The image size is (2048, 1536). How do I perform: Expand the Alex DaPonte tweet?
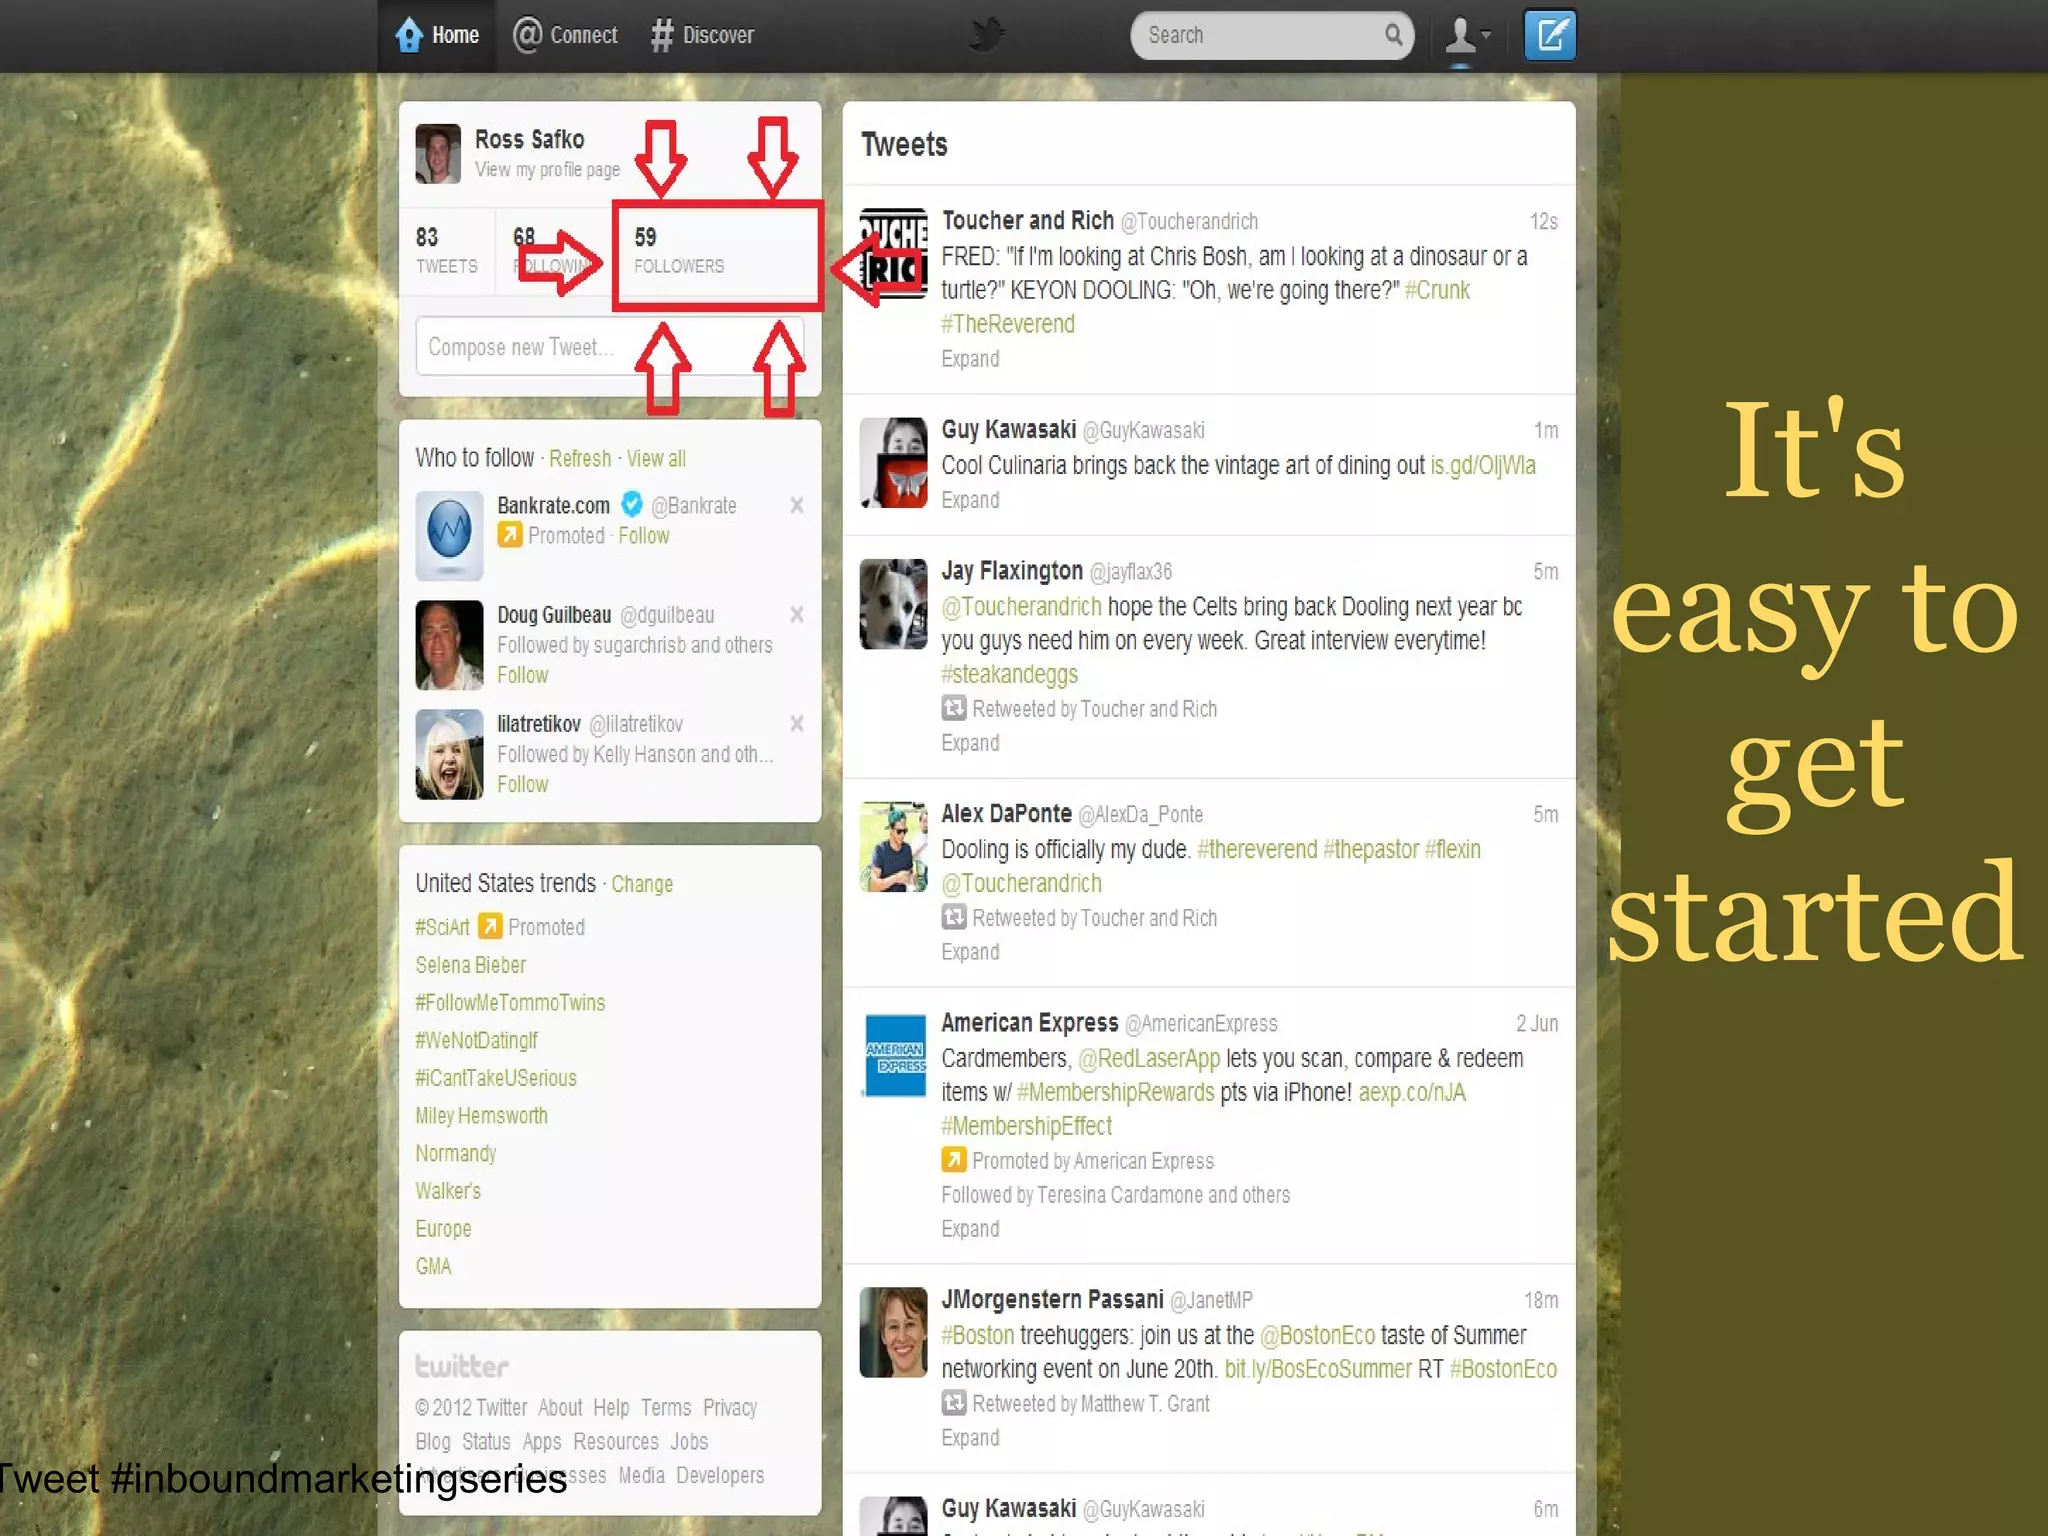point(970,952)
